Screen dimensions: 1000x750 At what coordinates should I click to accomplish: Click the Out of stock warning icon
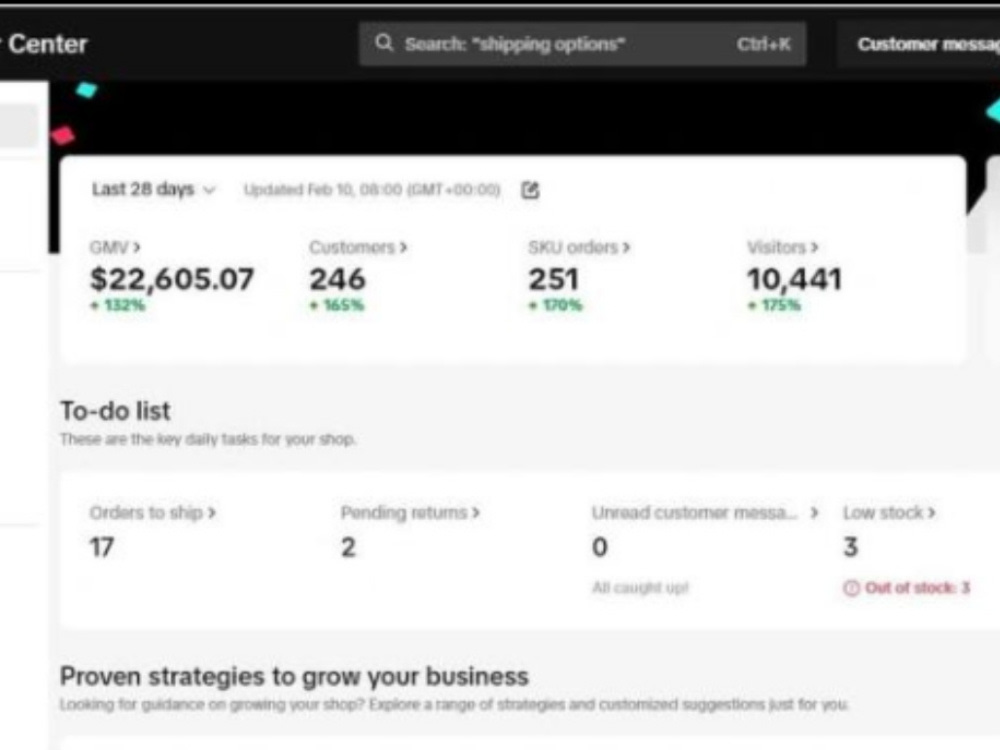pos(851,588)
